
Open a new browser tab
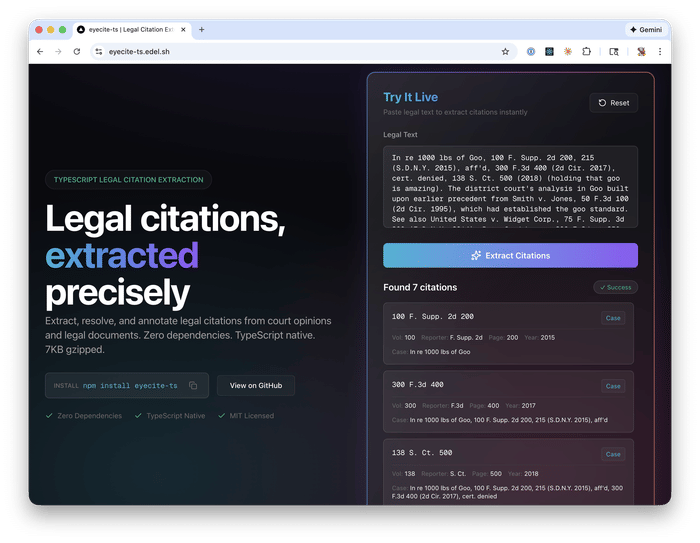coord(201,30)
